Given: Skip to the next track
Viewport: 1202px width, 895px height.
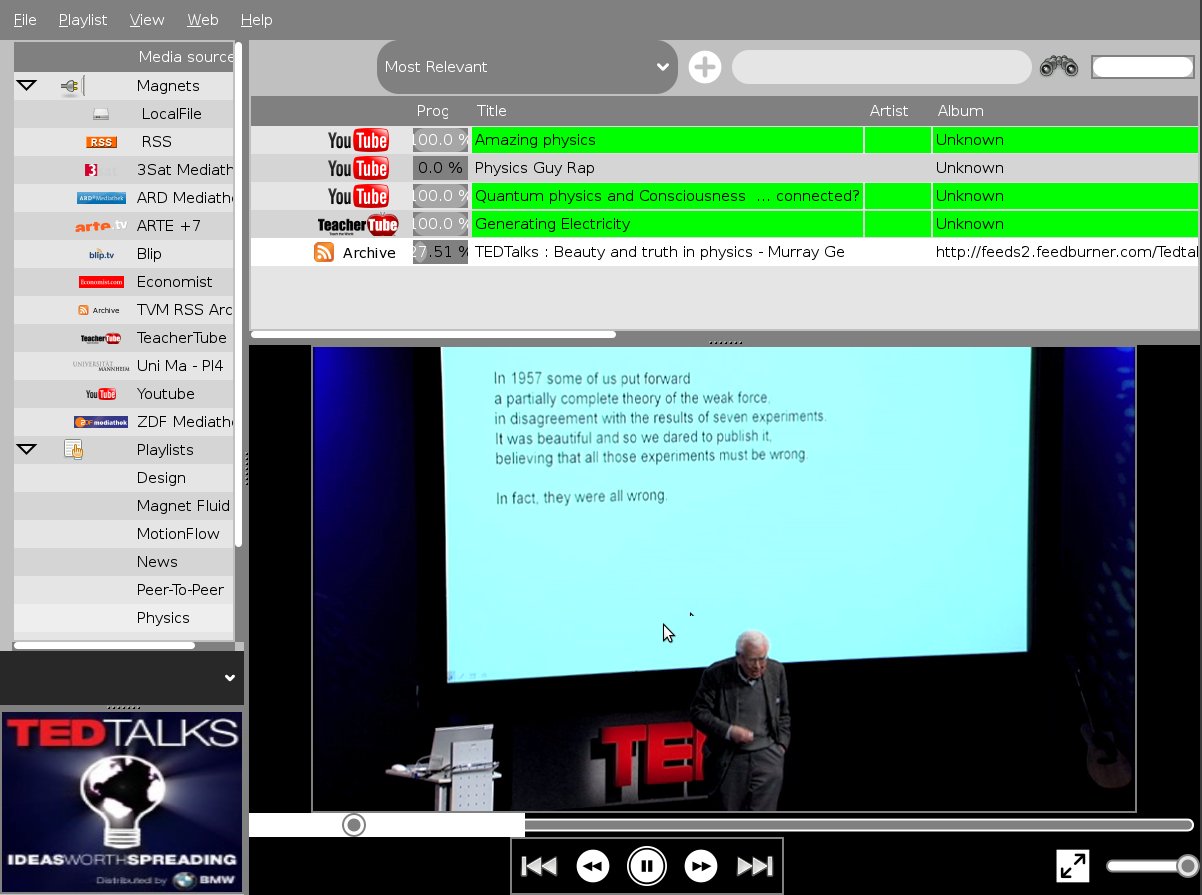Looking at the screenshot, I should coord(755,866).
